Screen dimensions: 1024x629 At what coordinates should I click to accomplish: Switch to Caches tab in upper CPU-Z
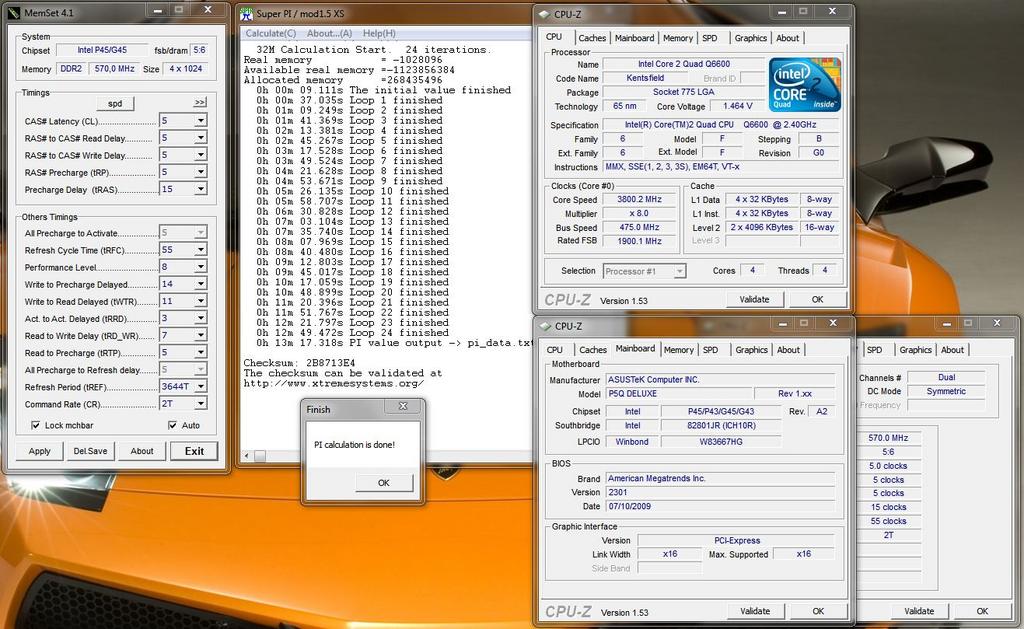(x=592, y=38)
